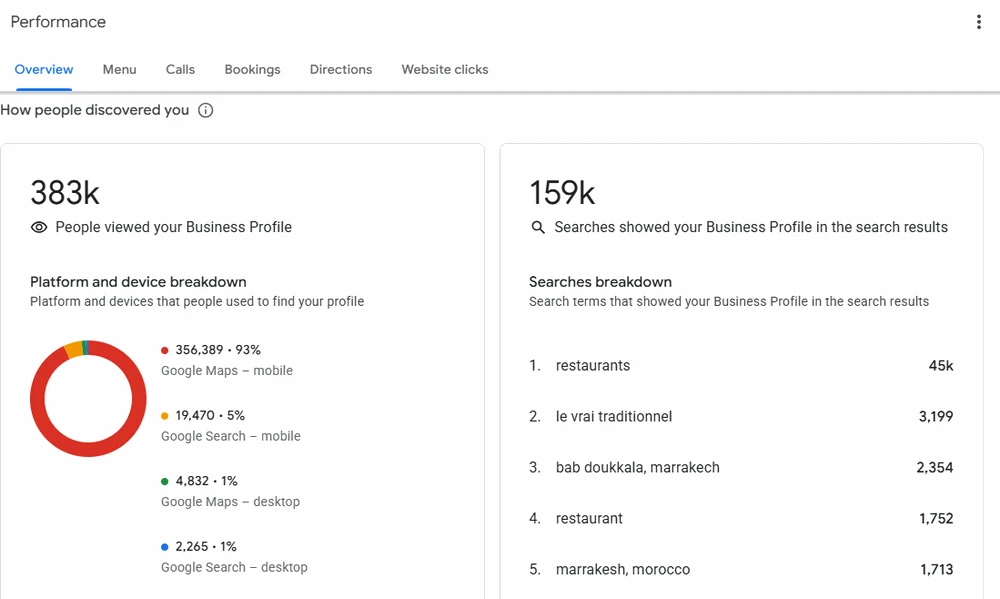Viewport: 1000px width, 599px height.
Task: Click the 383k profile views figure
Action: [65, 193]
